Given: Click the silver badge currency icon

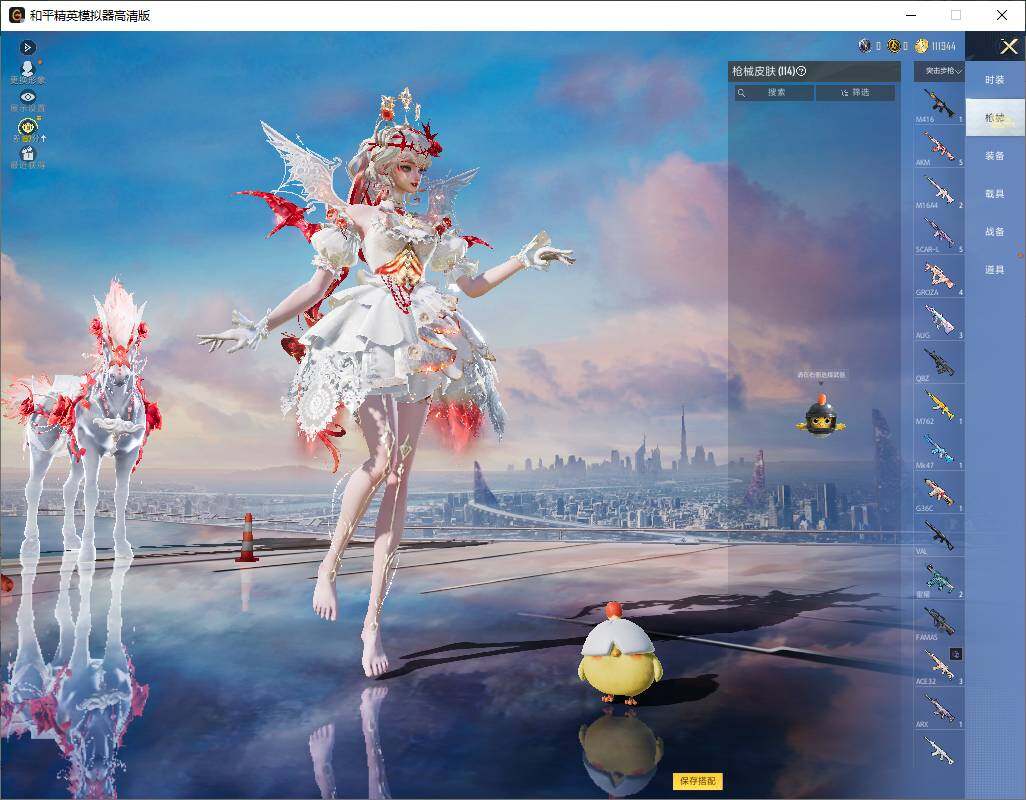Looking at the screenshot, I should coord(865,46).
